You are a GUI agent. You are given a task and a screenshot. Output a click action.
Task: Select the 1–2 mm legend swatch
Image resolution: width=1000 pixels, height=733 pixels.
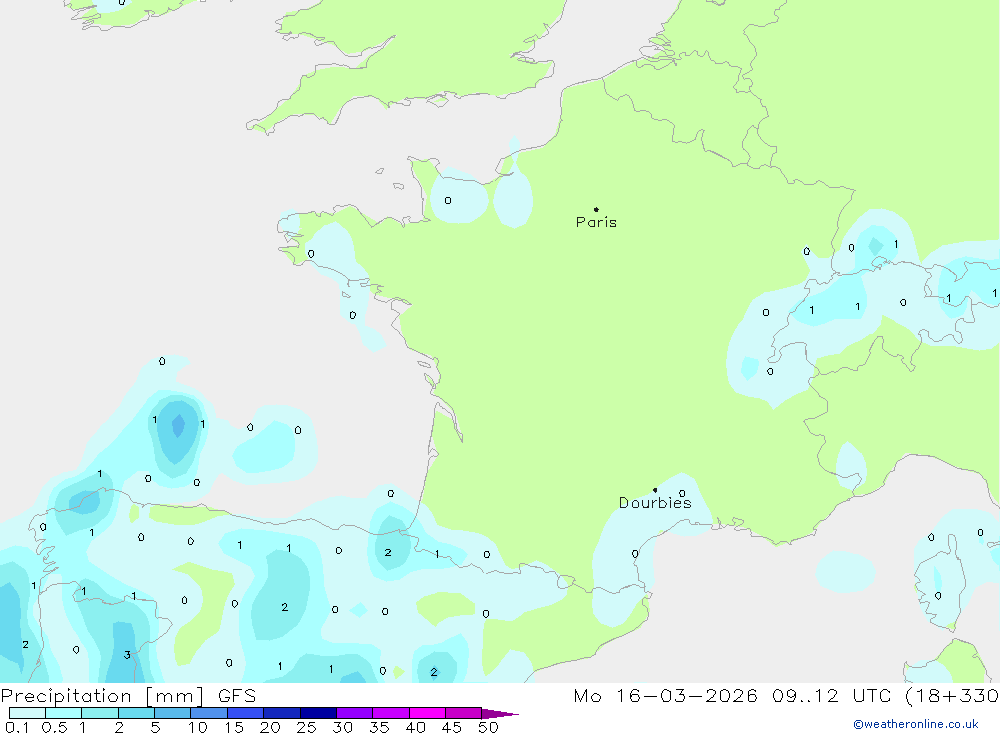click(99, 713)
